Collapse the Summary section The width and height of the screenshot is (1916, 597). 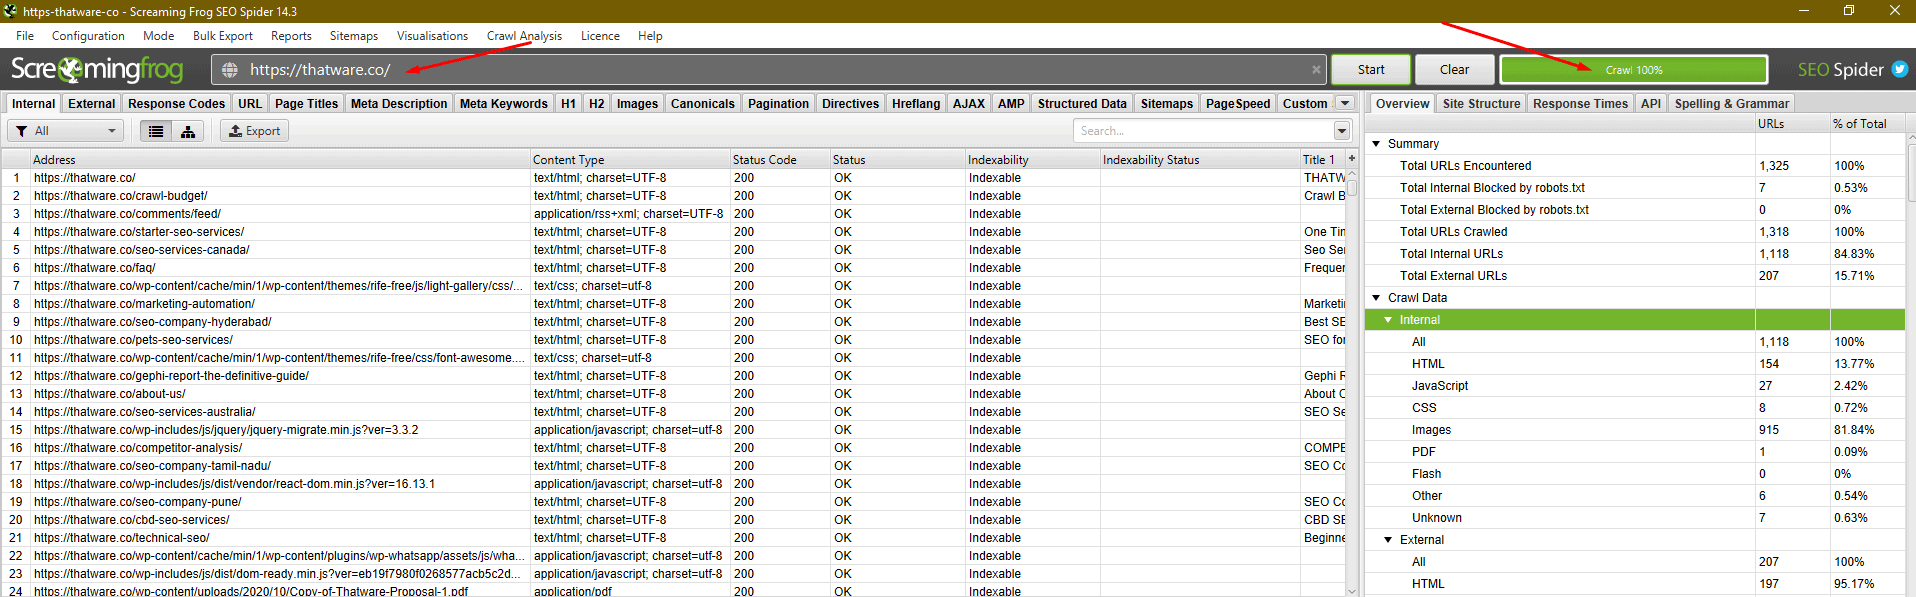coord(1376,144)
